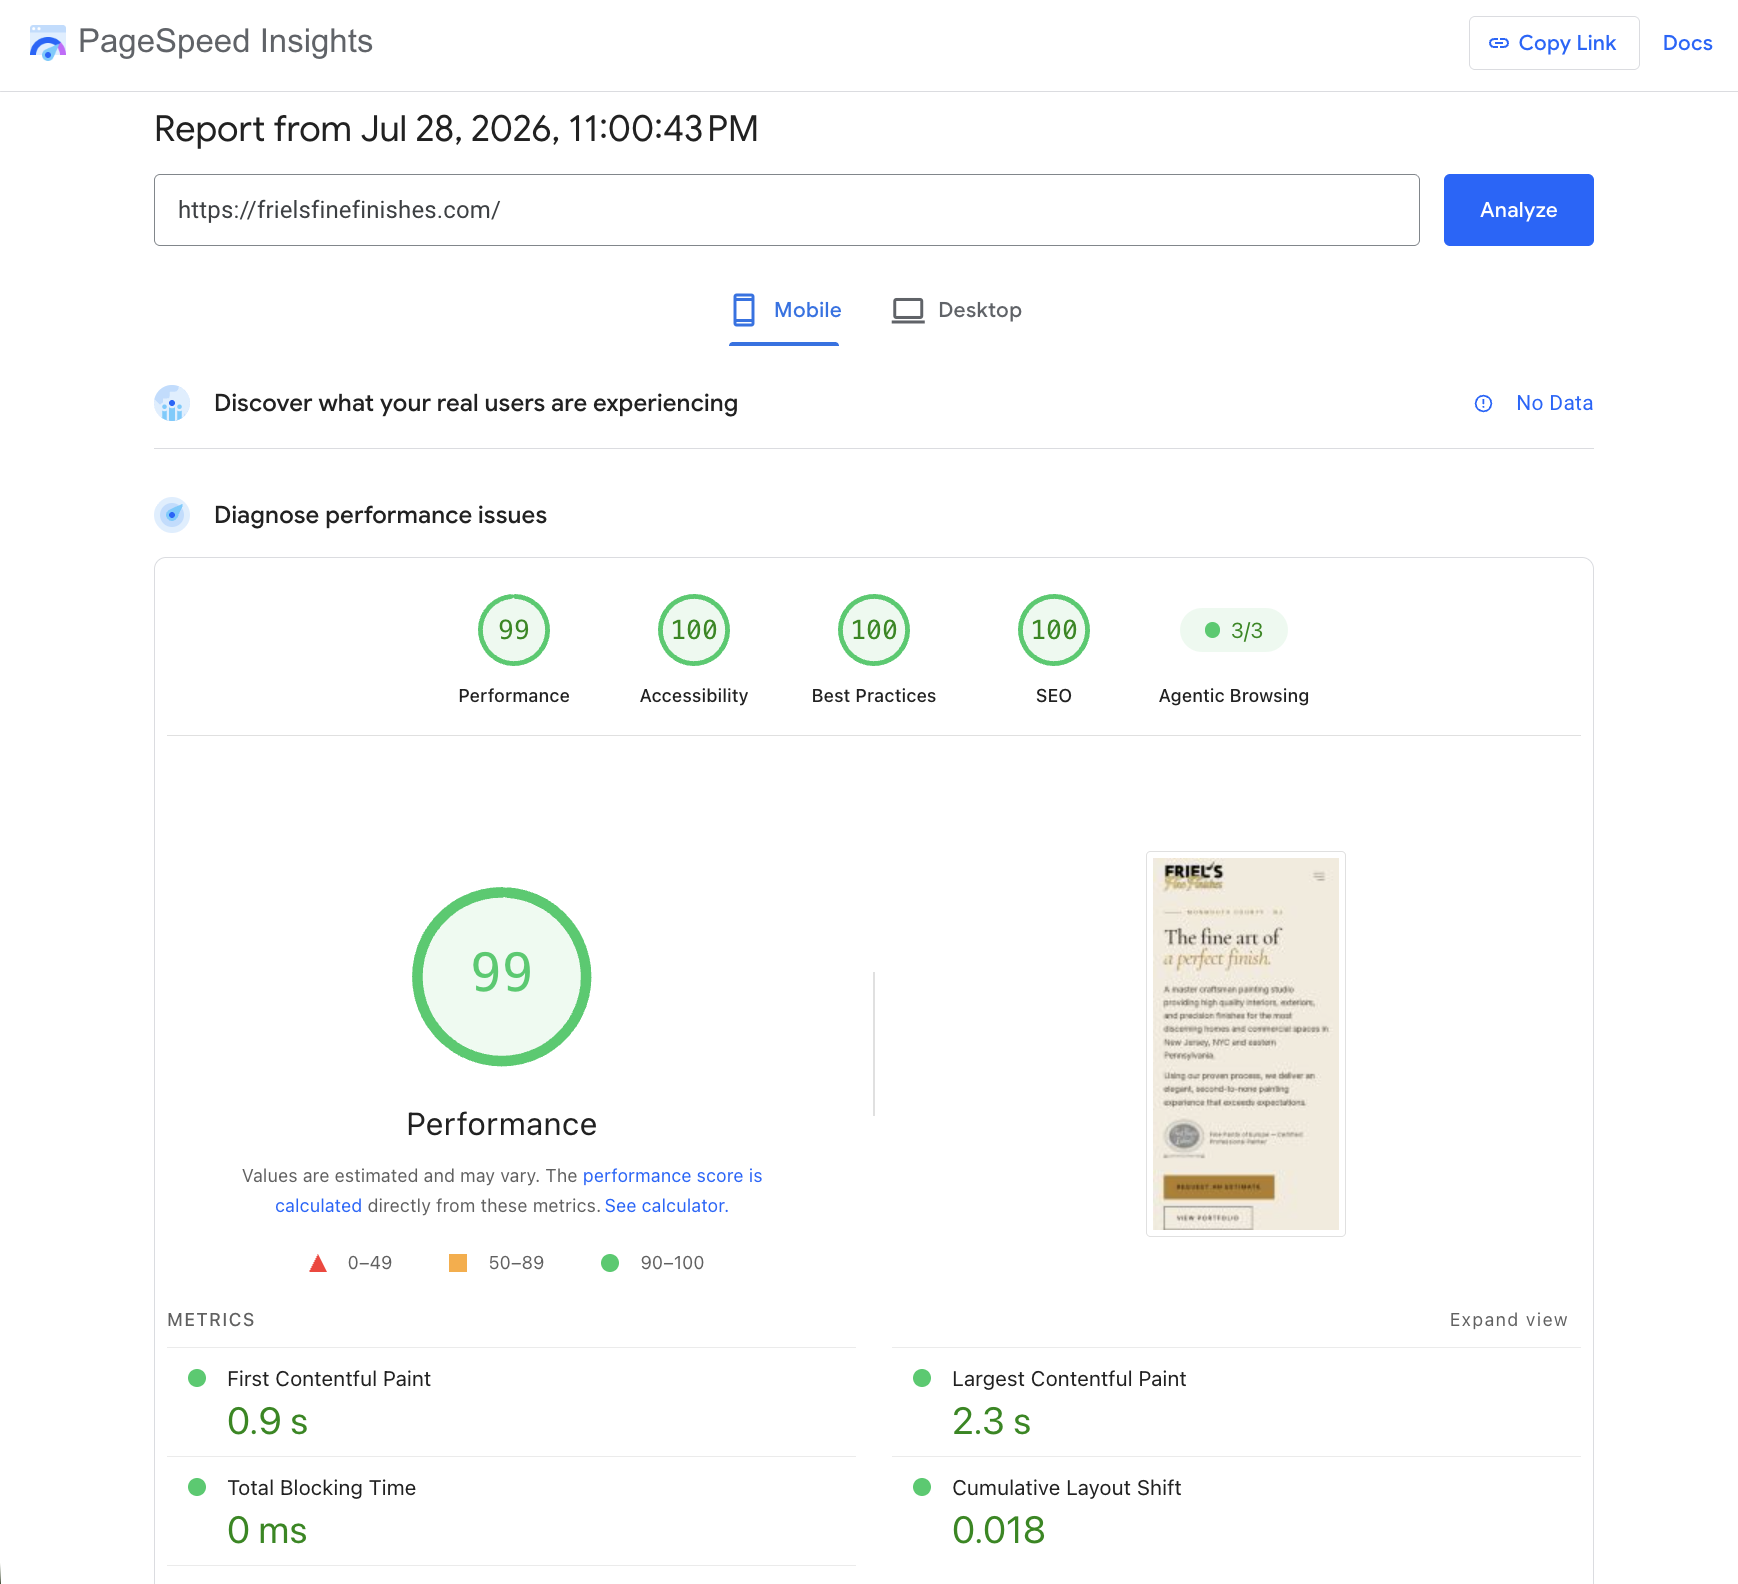Select the Performance 99 score gauge
1738x1584 pixels.
tap(514, 630)
